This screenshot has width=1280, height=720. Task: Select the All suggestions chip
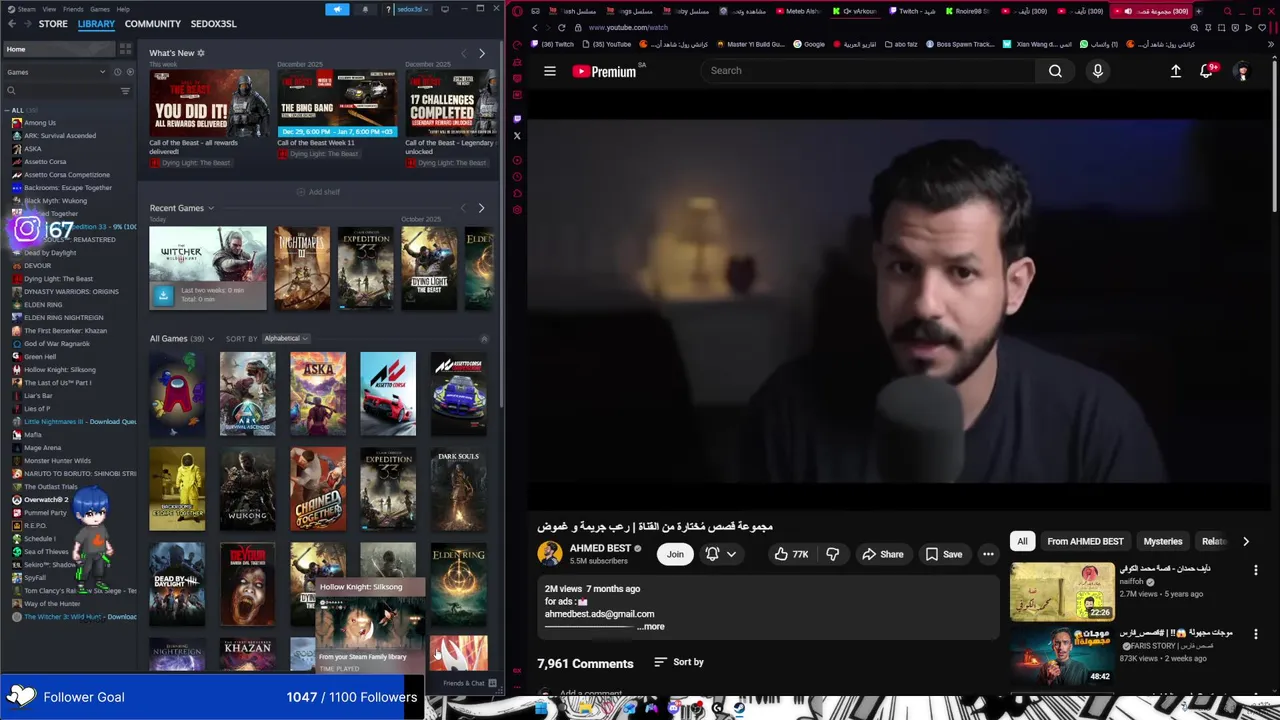pos(1022,541)
